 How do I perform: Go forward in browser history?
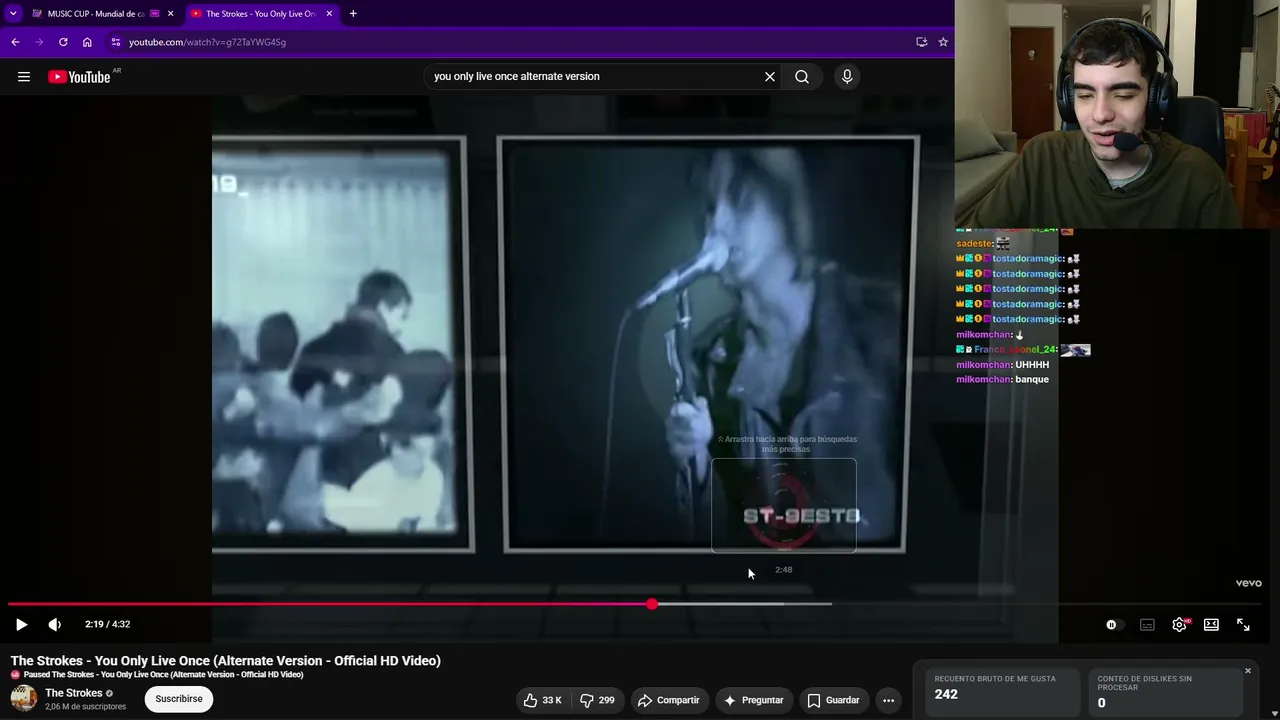click(39, 42)
